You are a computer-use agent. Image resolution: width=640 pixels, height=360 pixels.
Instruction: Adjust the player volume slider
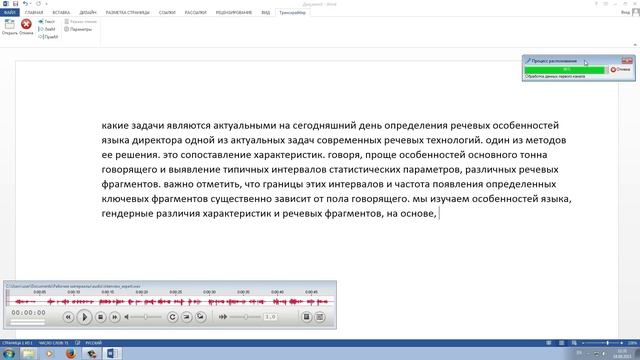tap(146, 317)
